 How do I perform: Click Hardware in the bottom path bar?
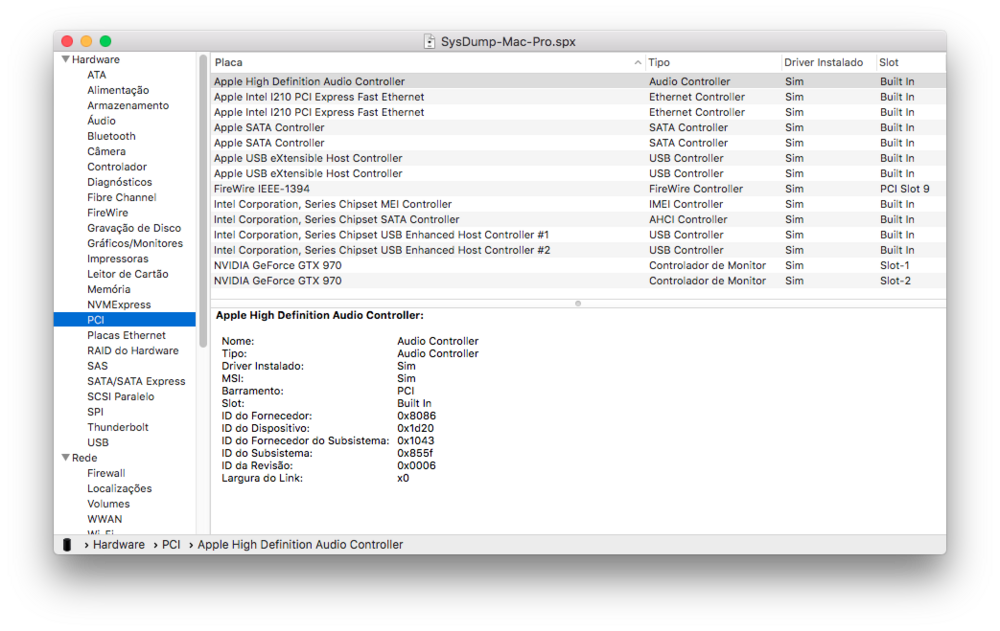click(x=118, y=545)
